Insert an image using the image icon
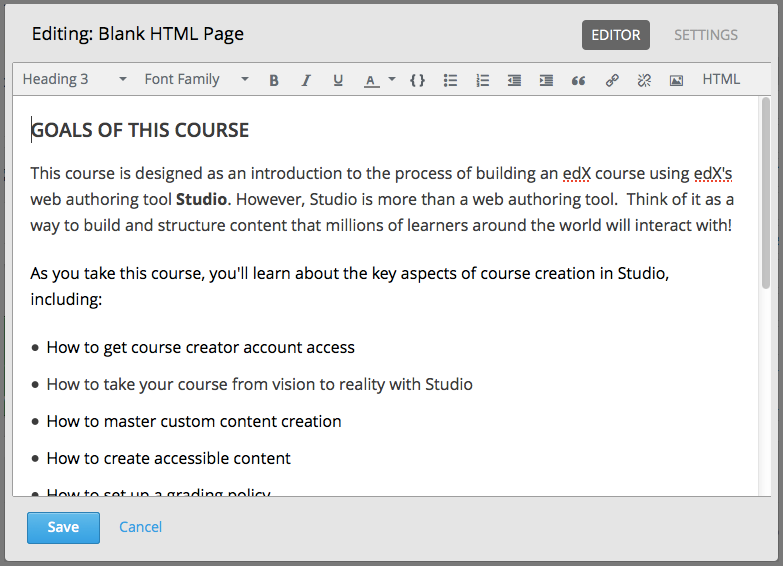 tap(676, 80)
